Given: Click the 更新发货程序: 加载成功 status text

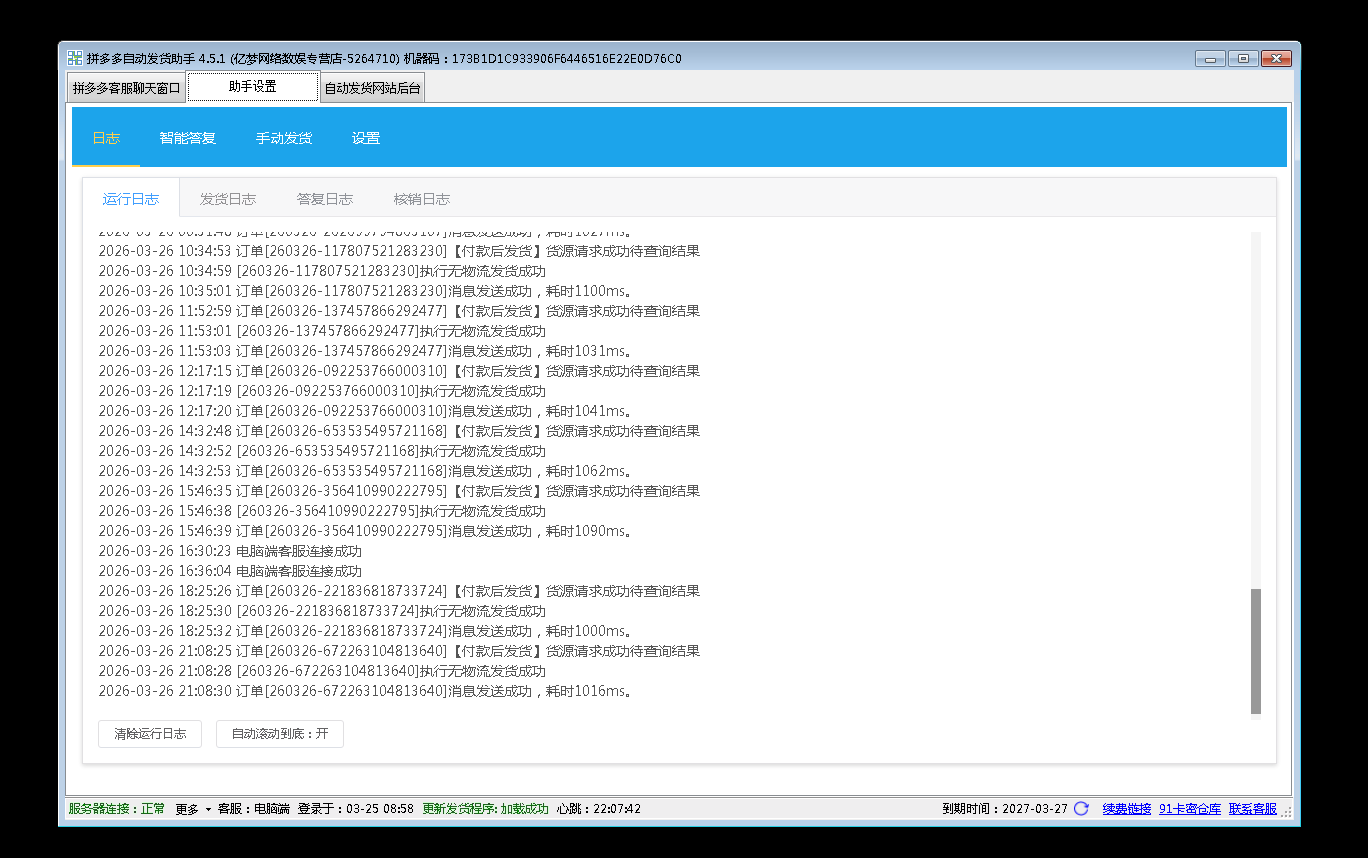Looking at the screenshot, I should pos(485,808).
